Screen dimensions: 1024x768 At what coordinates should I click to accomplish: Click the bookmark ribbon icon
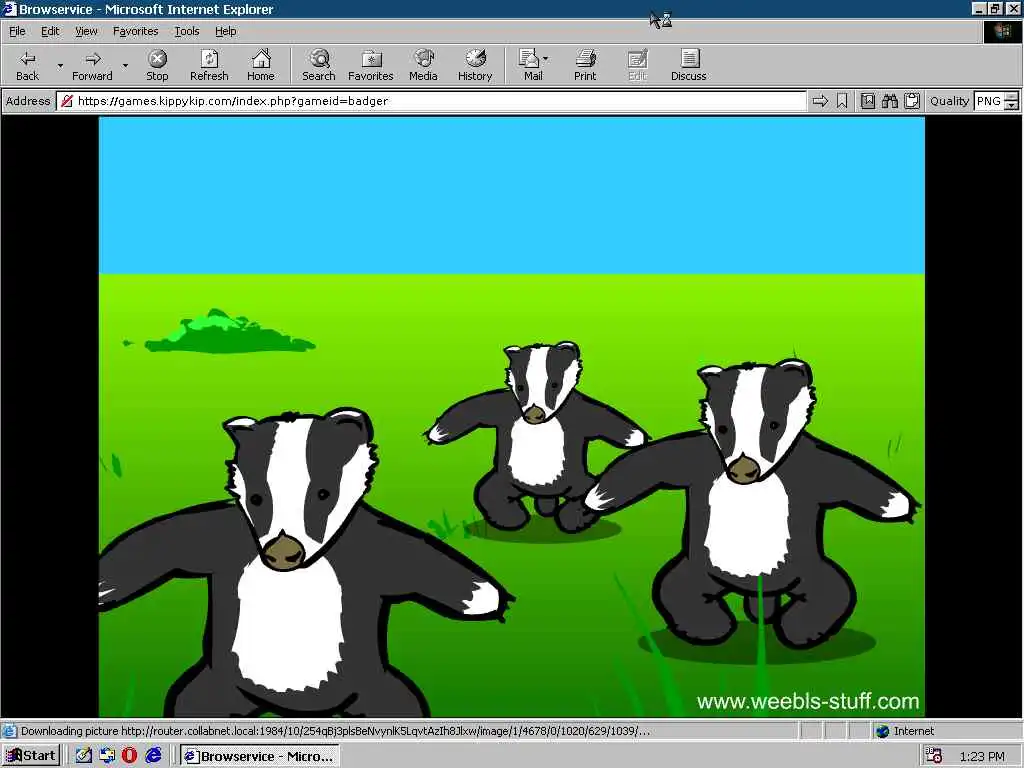[842, 101]
